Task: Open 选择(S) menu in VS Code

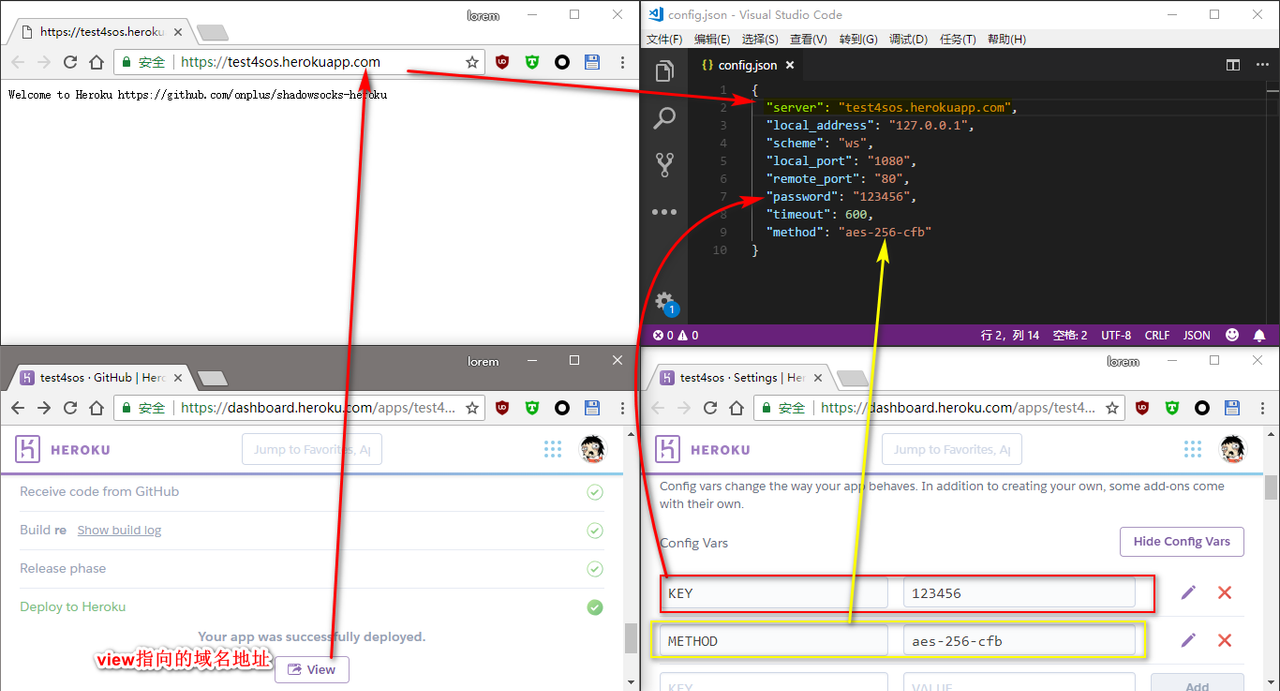Action: click(x=760, y=39)
